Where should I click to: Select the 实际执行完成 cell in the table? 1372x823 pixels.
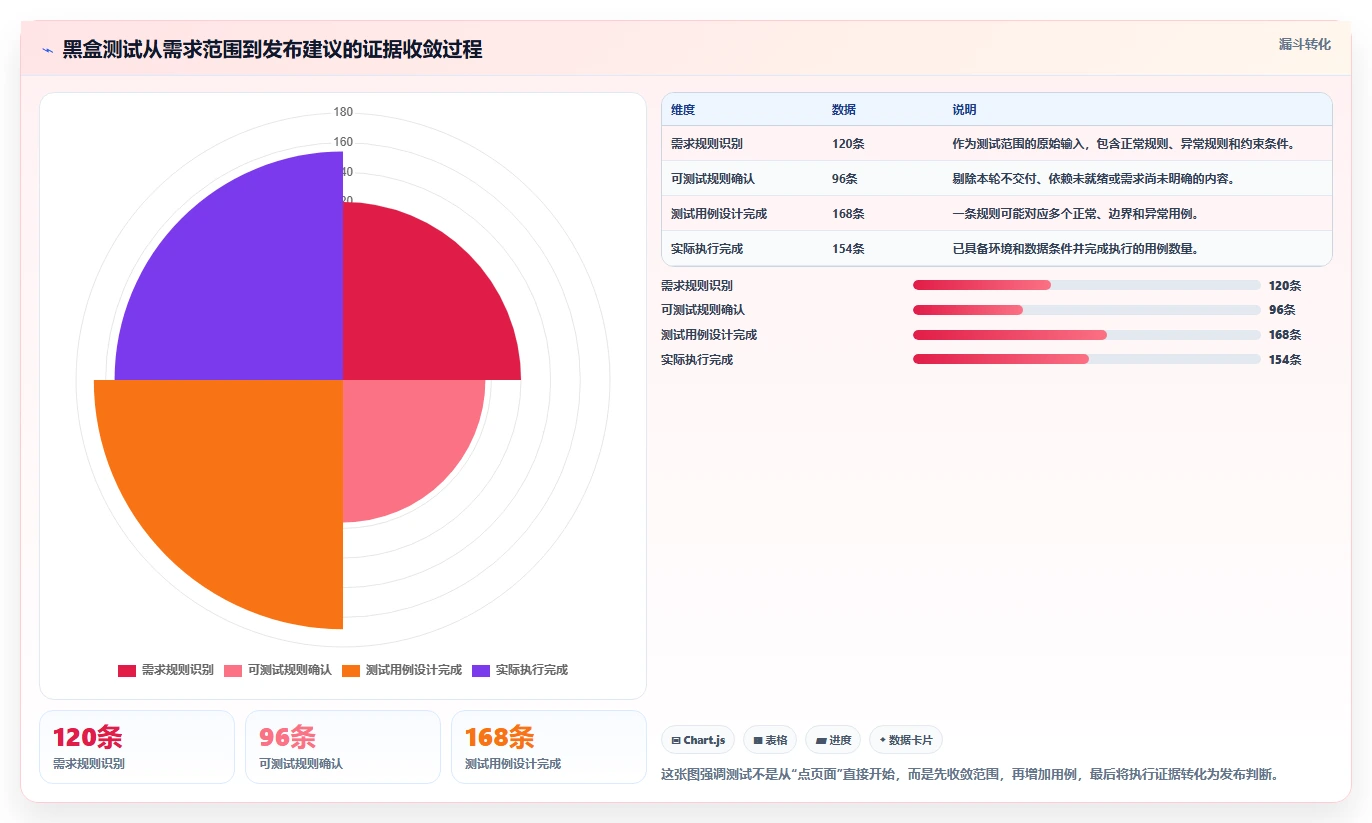(x=707, y=249)
